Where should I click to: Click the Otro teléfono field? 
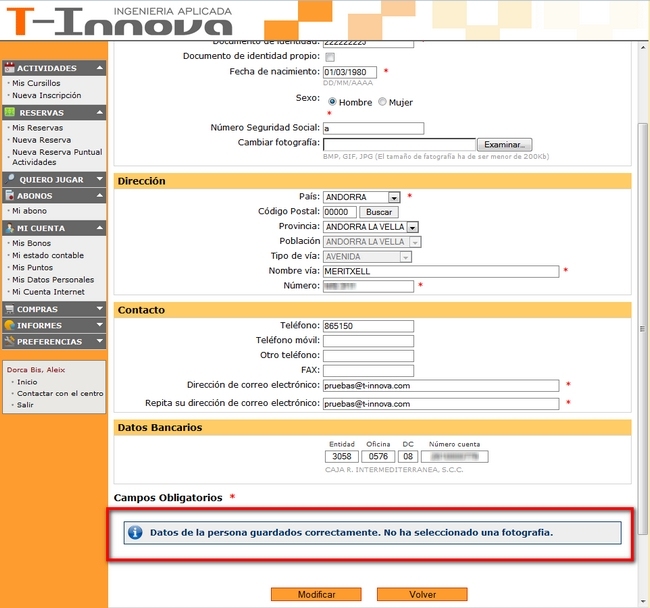[x=368, y=356]
